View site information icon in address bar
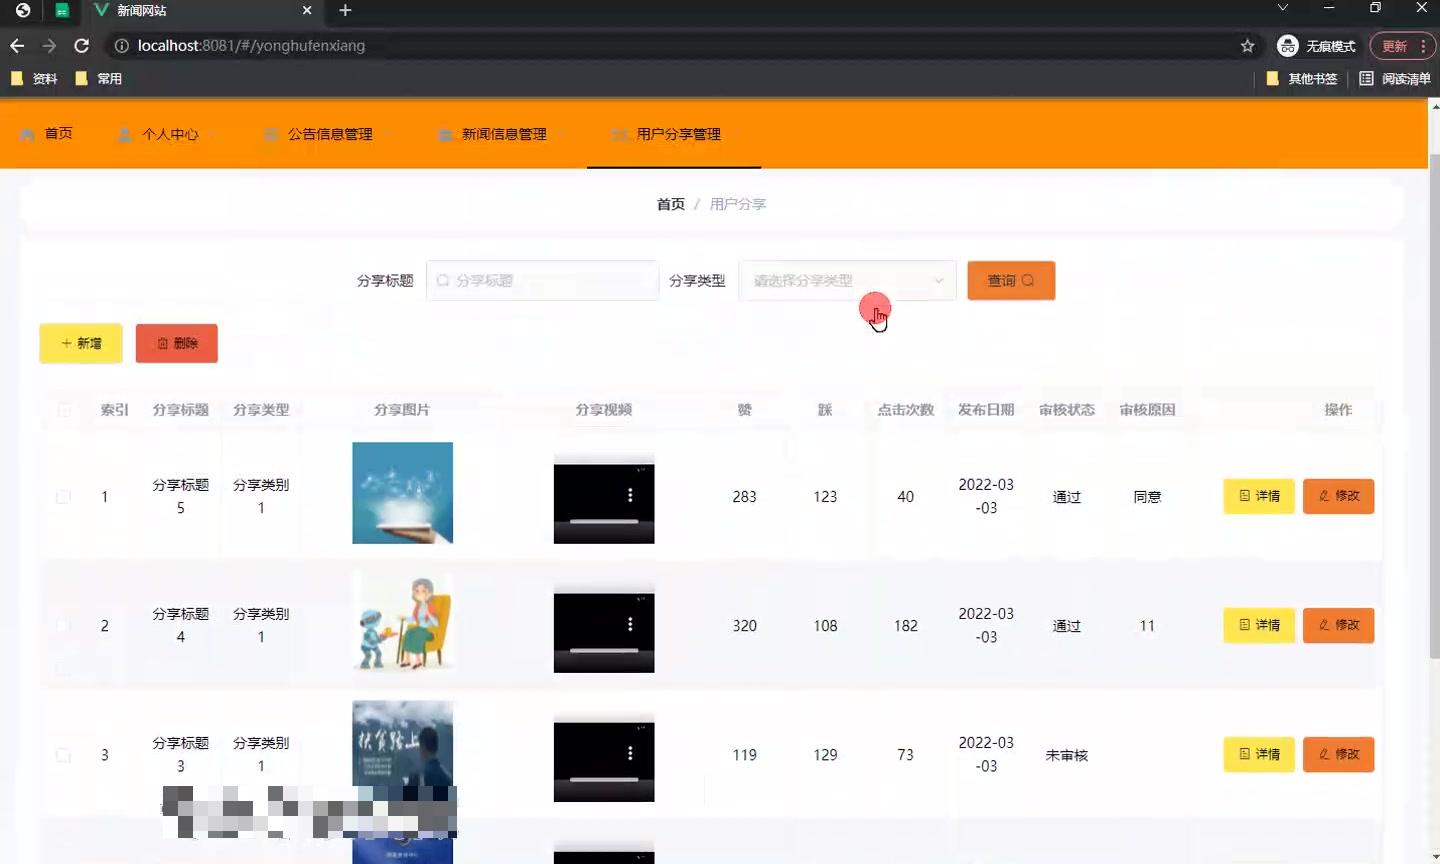 pyautogui.click(x=121, y=46)
